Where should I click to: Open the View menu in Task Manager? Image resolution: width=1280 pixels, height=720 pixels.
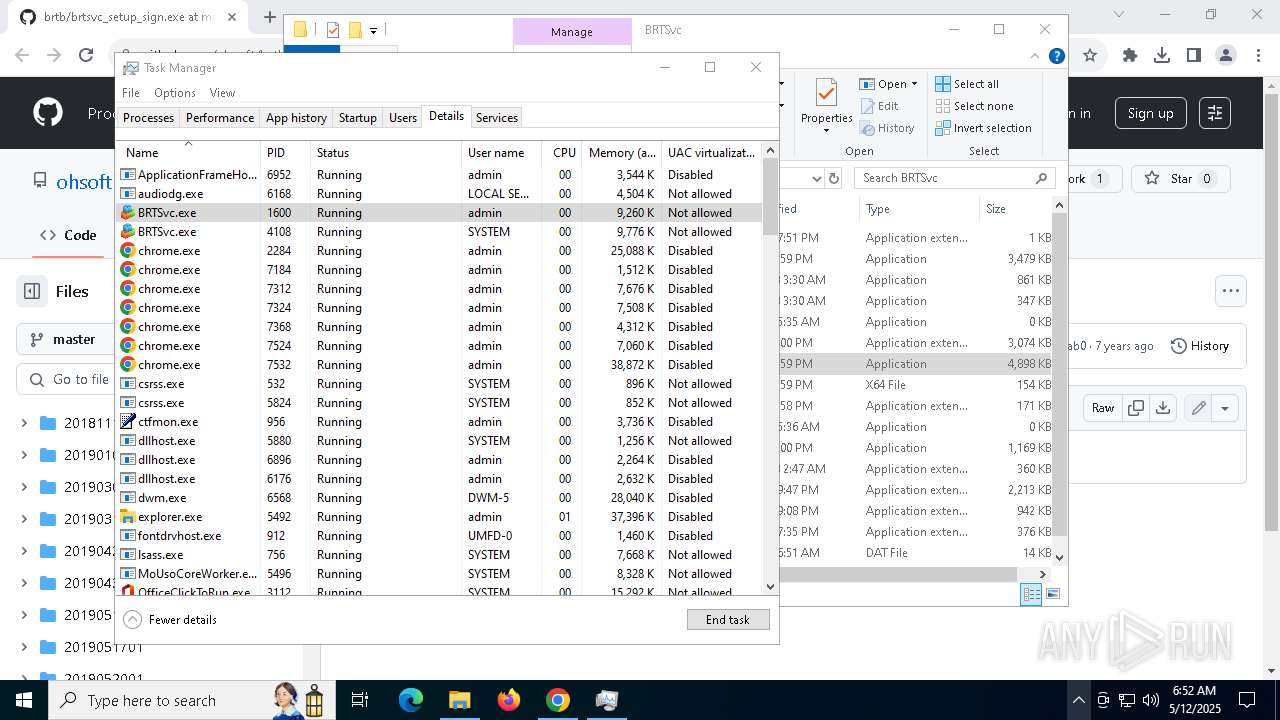222,93
